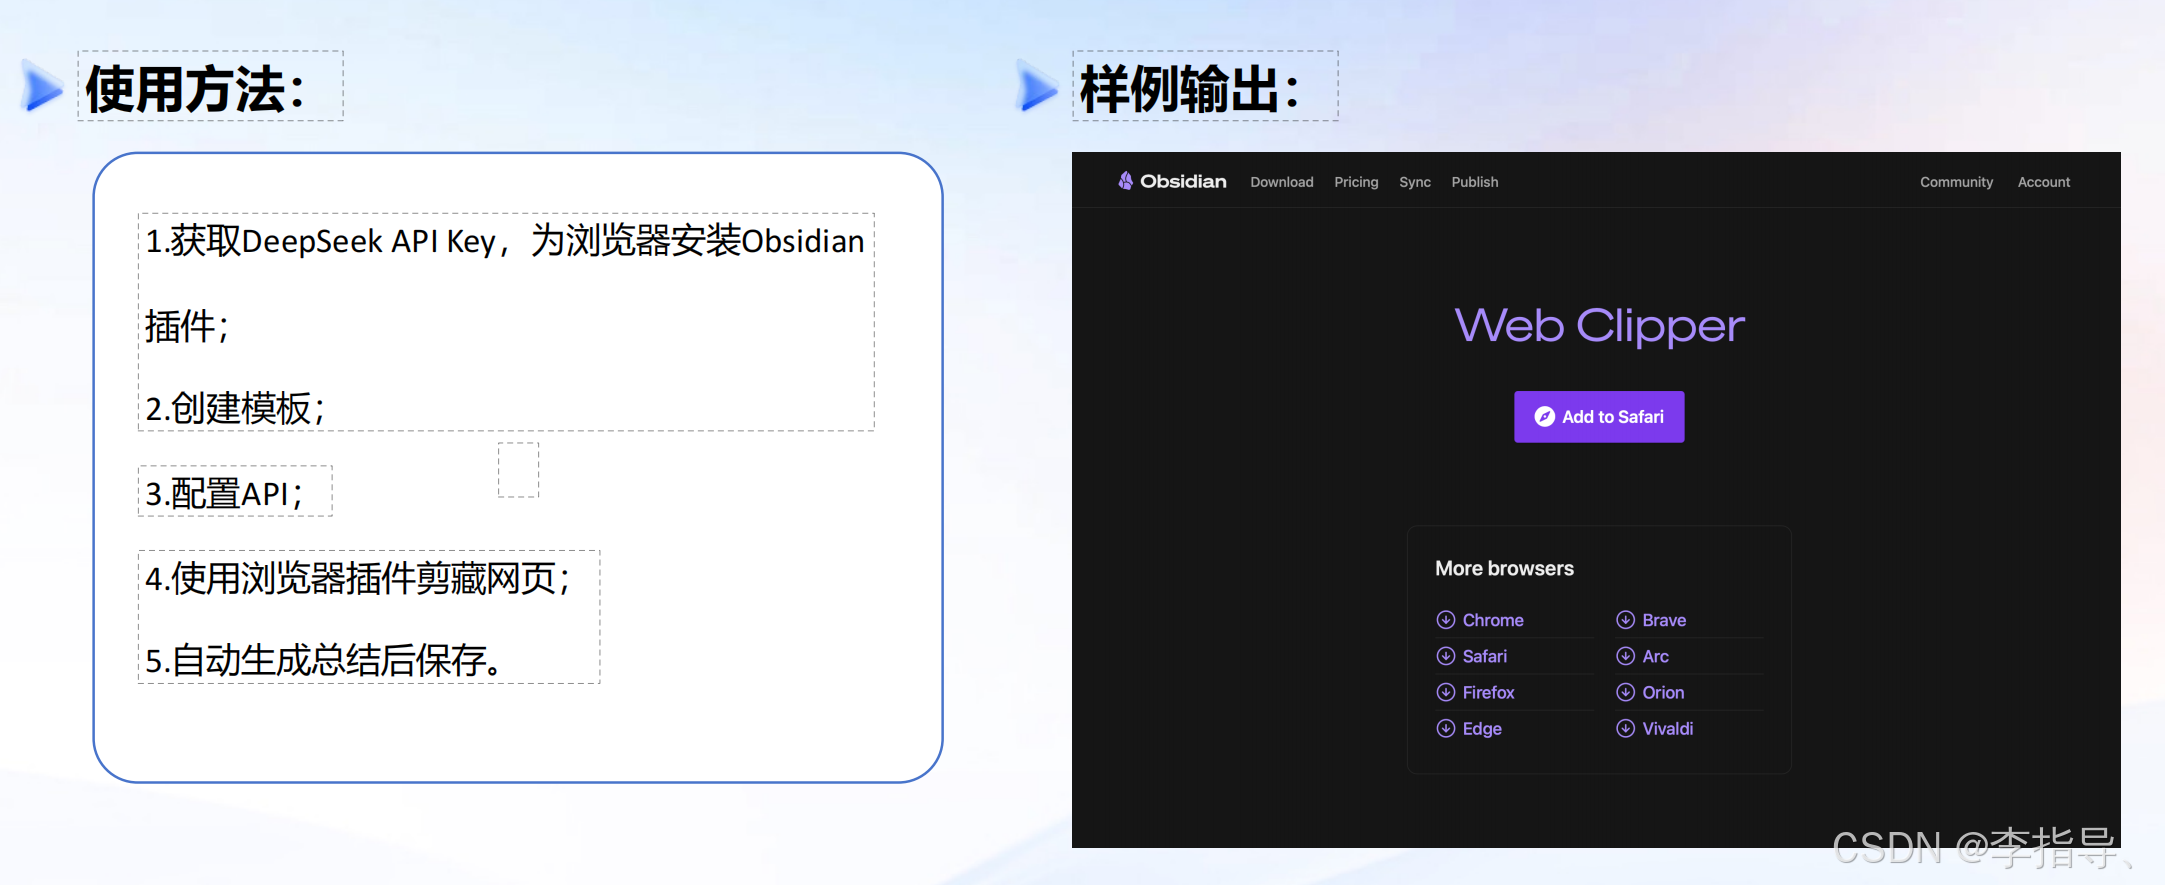Viewport: 2165px width, 885px height.
Task: Click the download icon beside Brave
Action: tap(1626, 620)
